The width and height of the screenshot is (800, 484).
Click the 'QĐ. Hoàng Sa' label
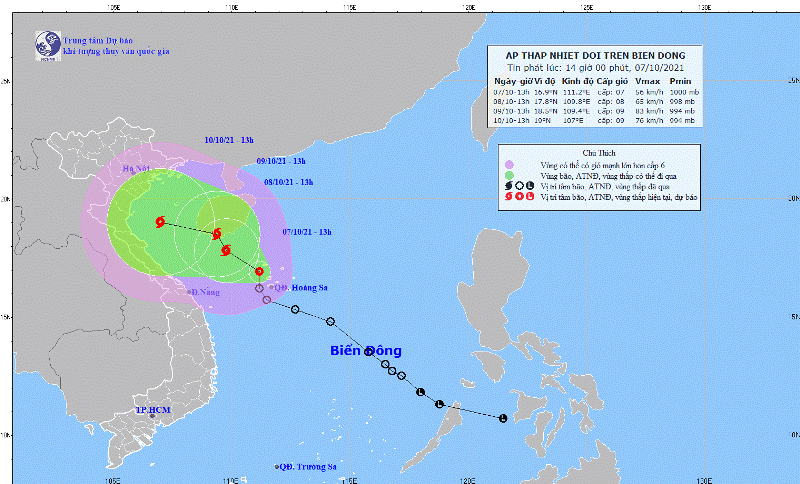click(298, 287)
